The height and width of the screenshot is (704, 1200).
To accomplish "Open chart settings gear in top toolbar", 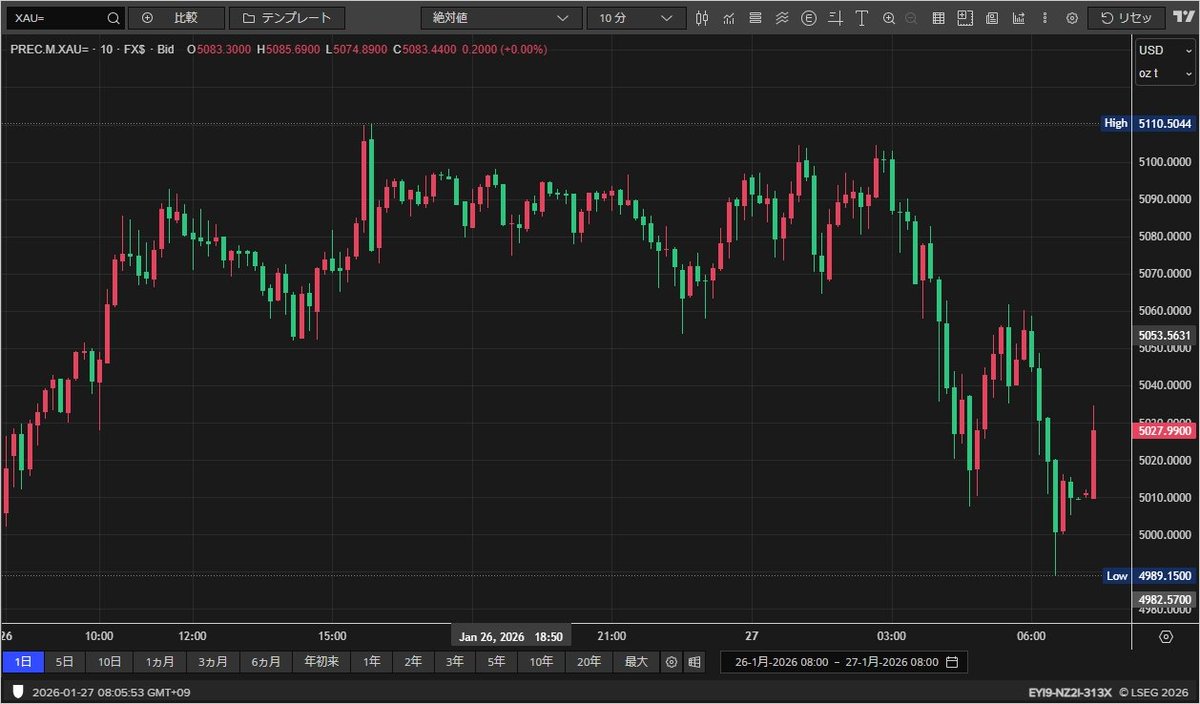I will coord(1072,18).
